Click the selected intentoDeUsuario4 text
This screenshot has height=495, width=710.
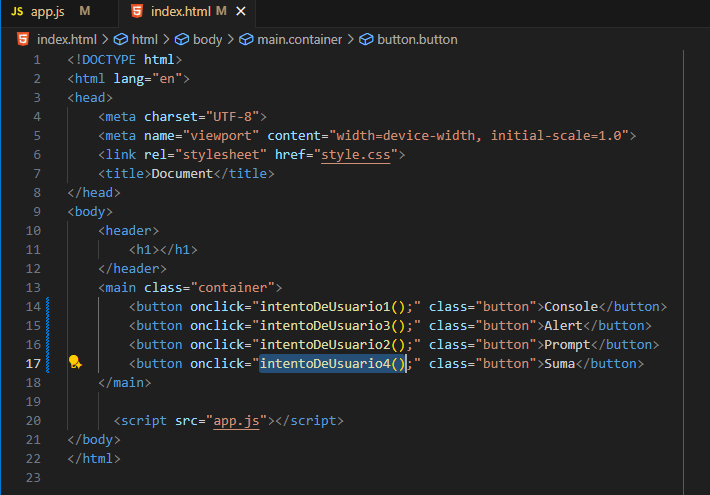coord(330,363)
